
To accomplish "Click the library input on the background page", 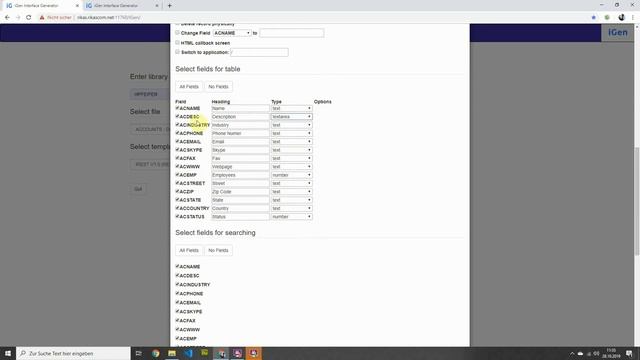I will click(x=150, y=94).
